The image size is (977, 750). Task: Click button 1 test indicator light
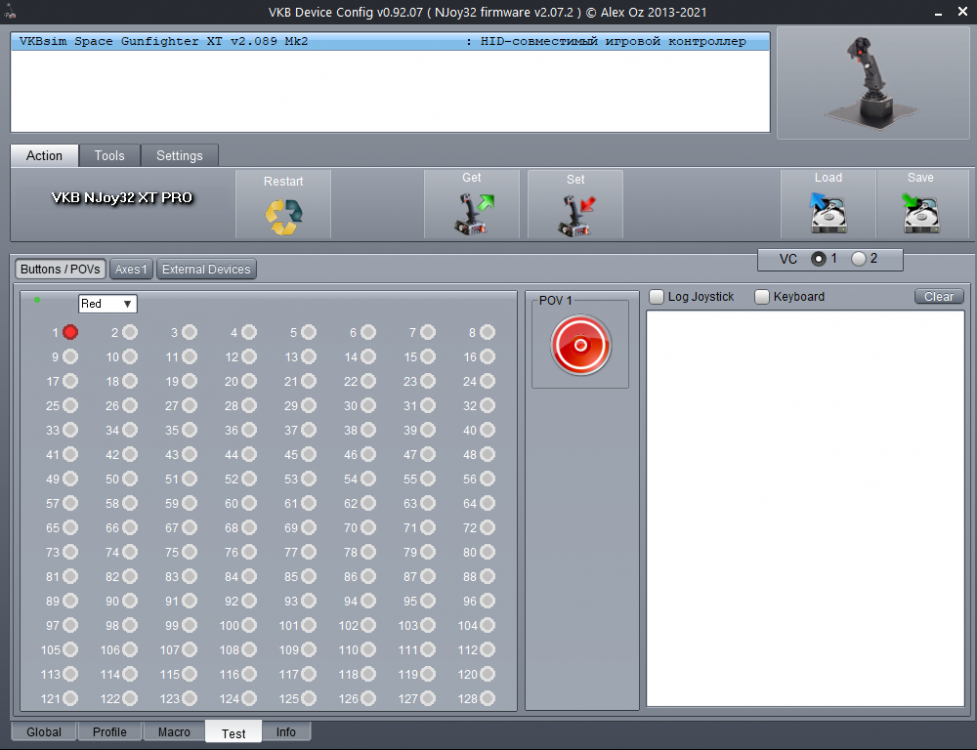68,331
